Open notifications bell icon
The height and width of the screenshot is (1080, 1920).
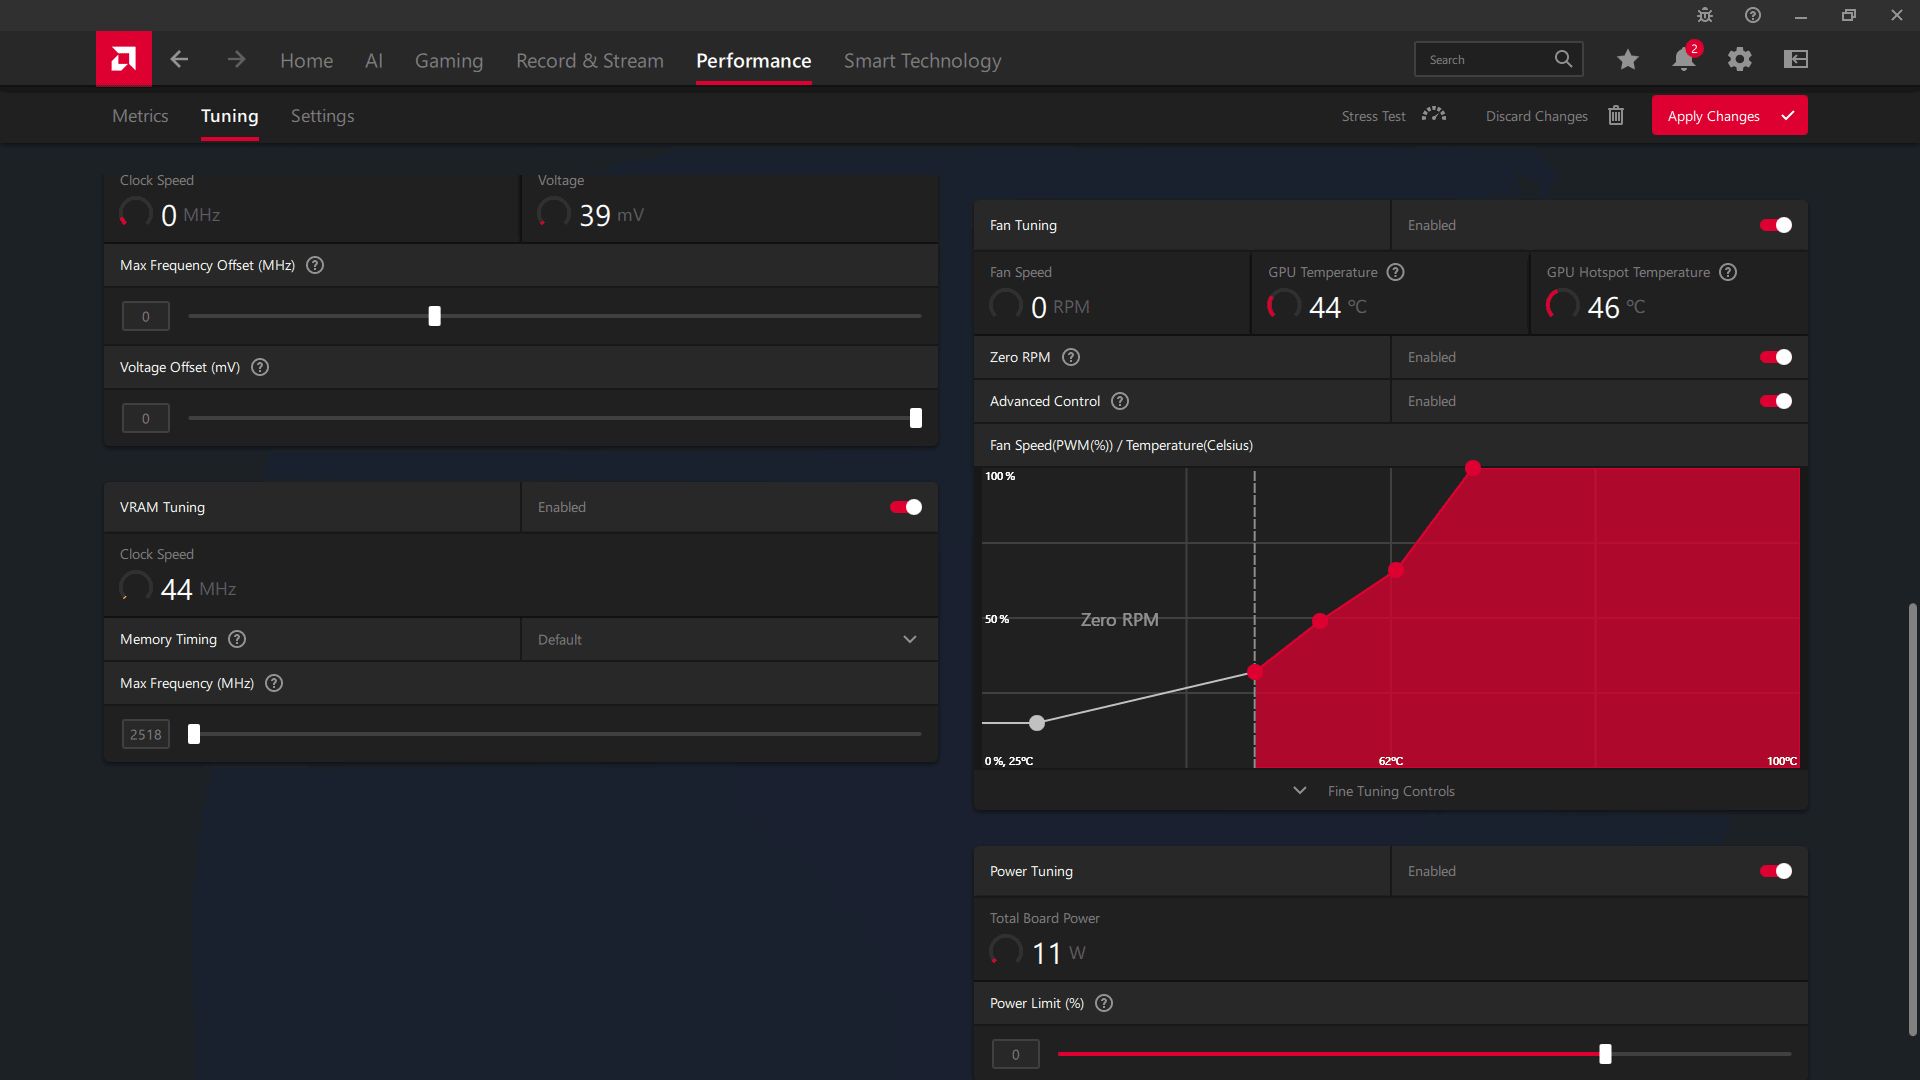[x=1683, y=60]
